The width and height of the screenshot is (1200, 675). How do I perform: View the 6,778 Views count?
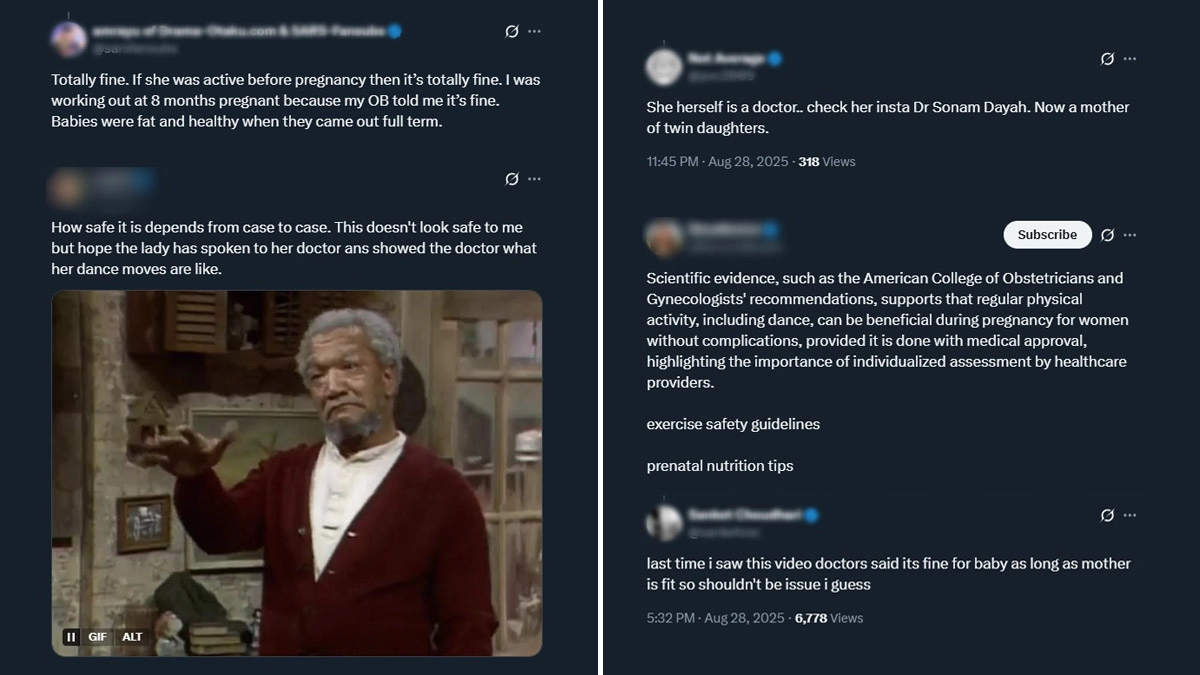tap(829, 618)
